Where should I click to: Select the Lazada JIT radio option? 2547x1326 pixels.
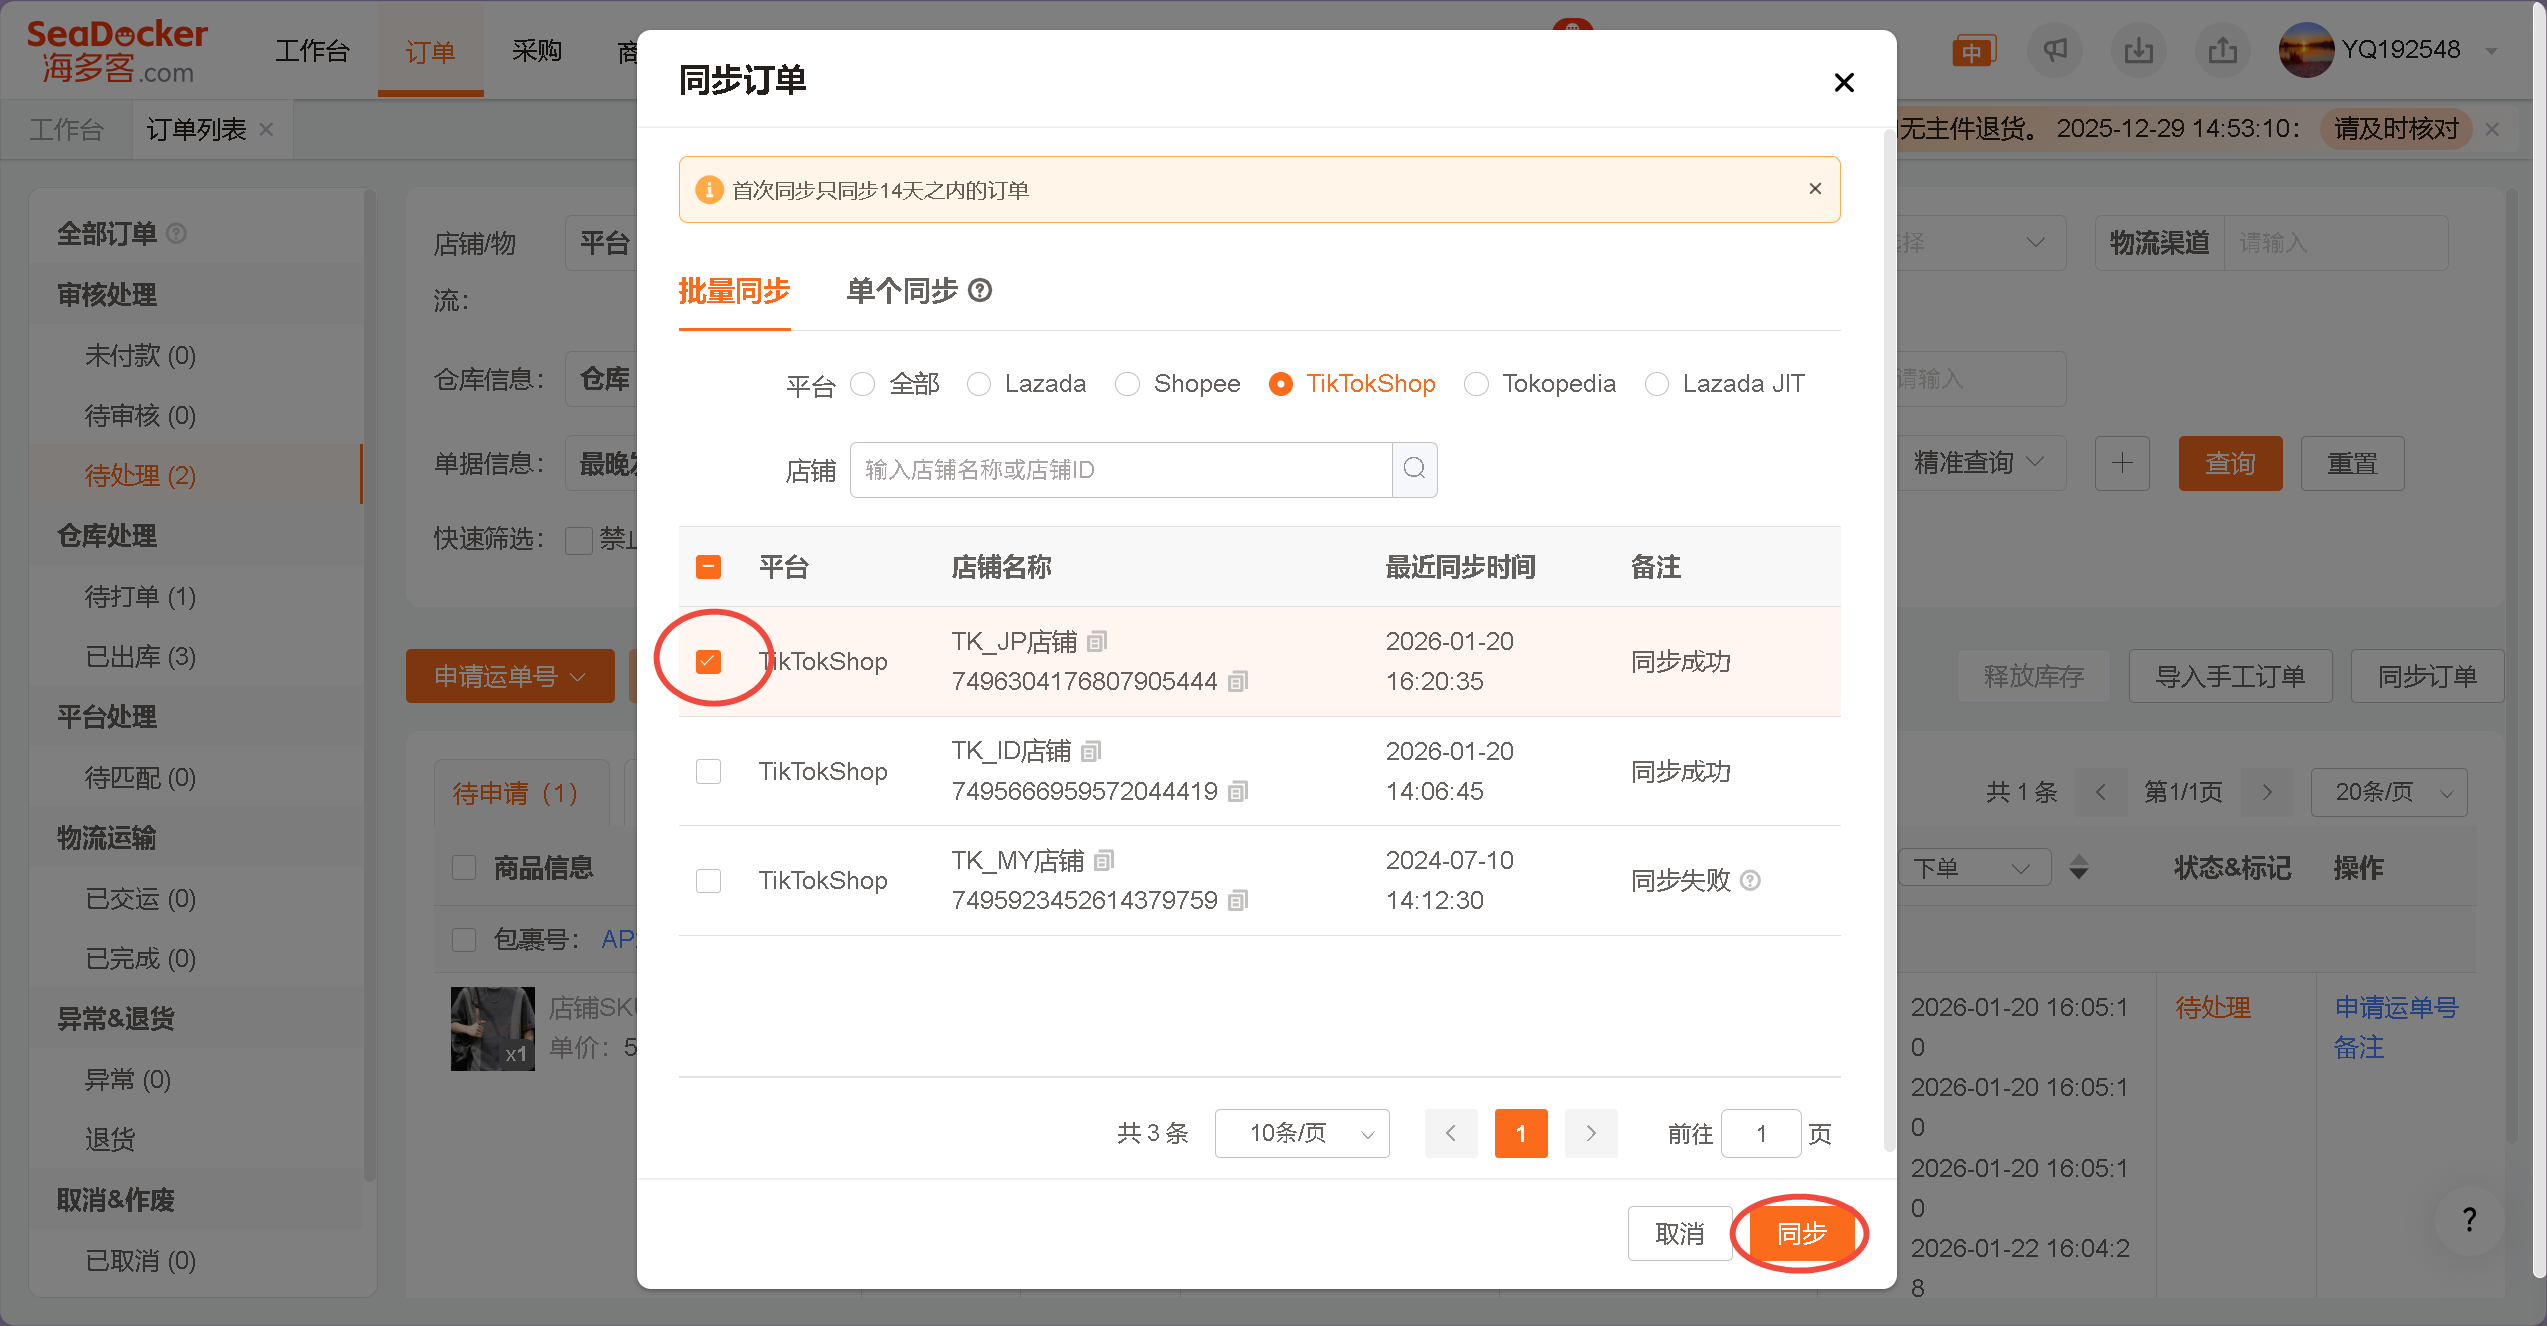point(1657,384)
